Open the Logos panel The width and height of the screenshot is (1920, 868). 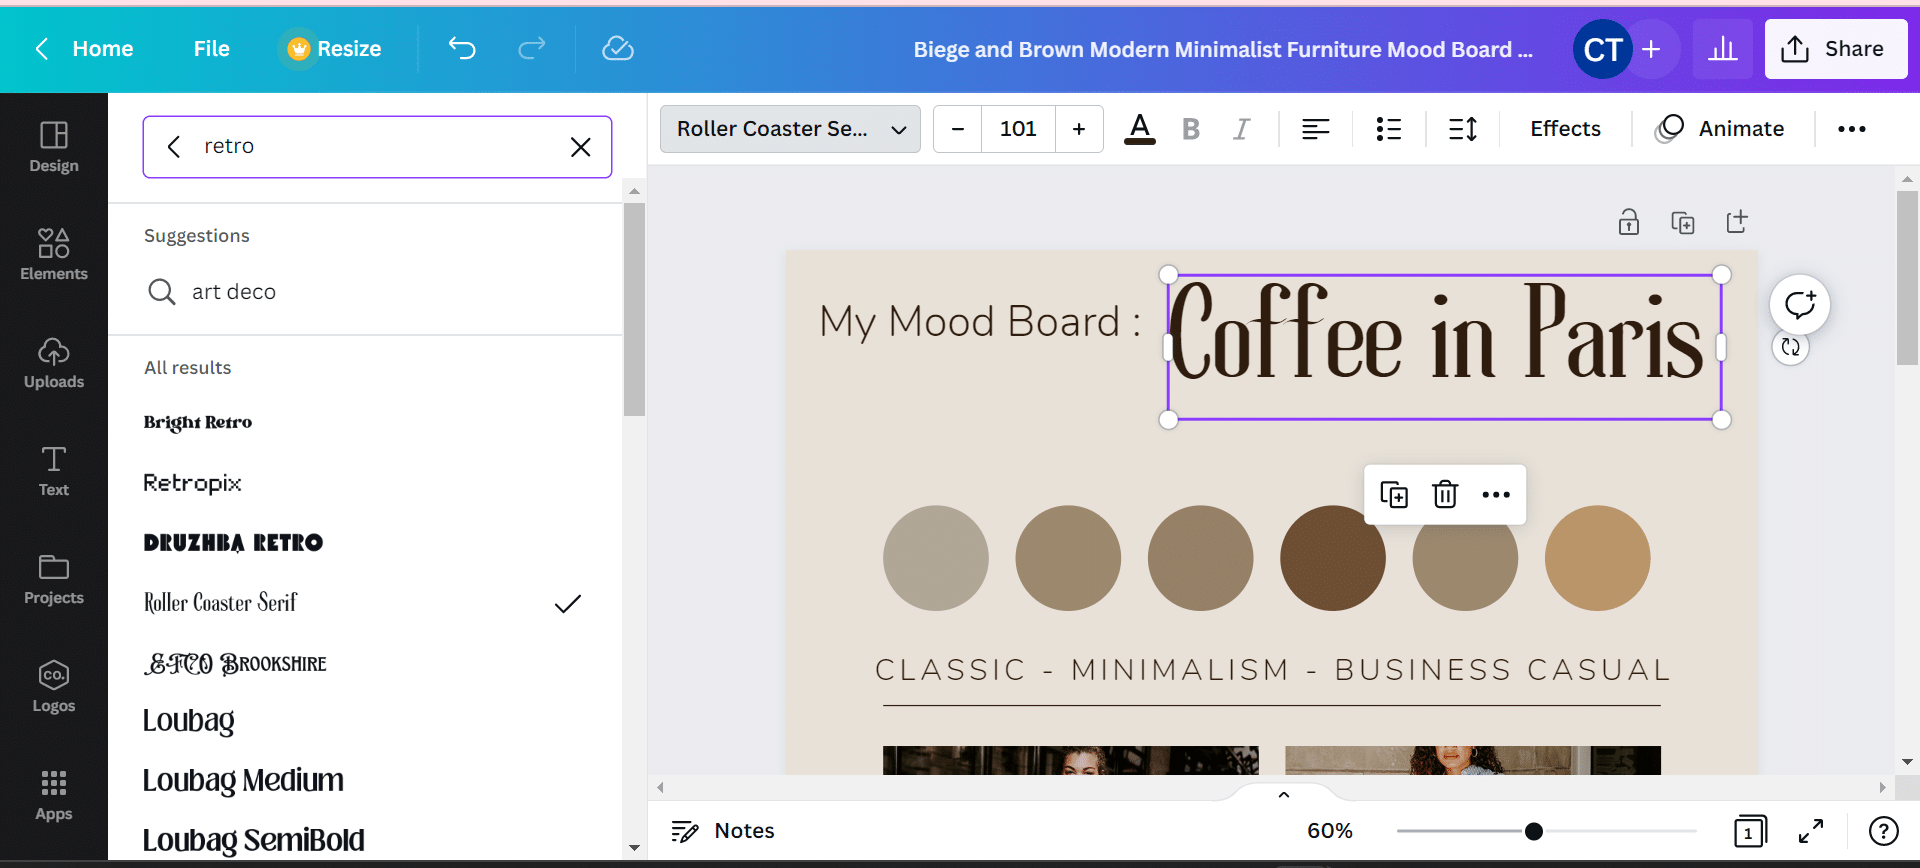tap(54, 687)
